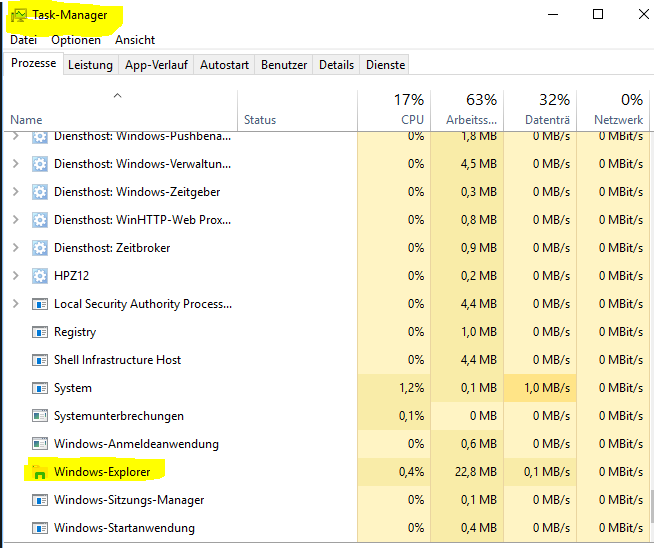The image size is (654, 548).
Task: Click the Task-Manager title bar icon
Action: (x=19, y=15)
